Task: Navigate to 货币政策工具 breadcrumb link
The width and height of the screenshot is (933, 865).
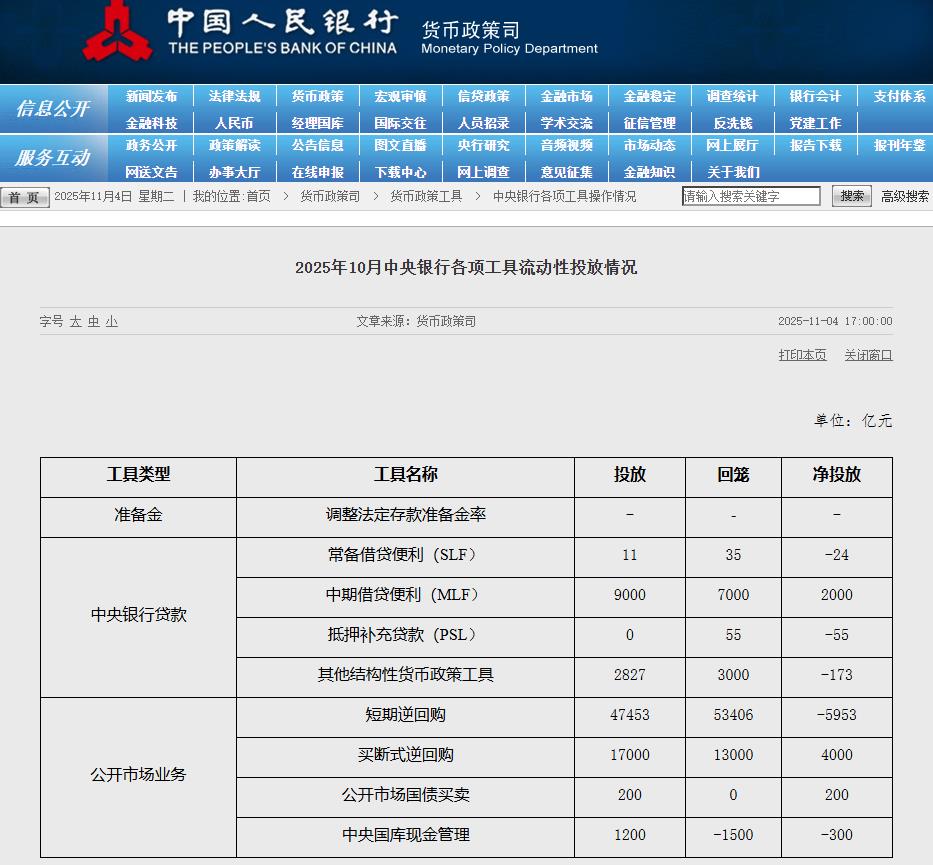Action: 425,196
